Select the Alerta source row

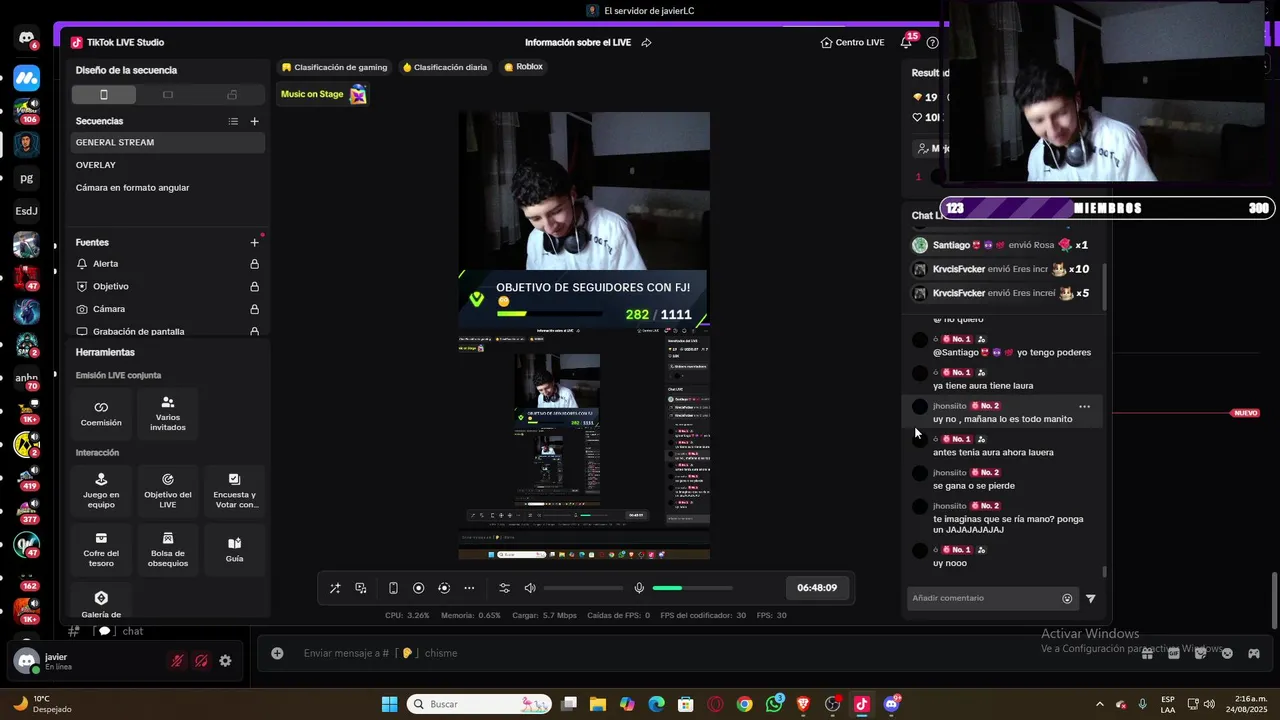click(168, 264)
